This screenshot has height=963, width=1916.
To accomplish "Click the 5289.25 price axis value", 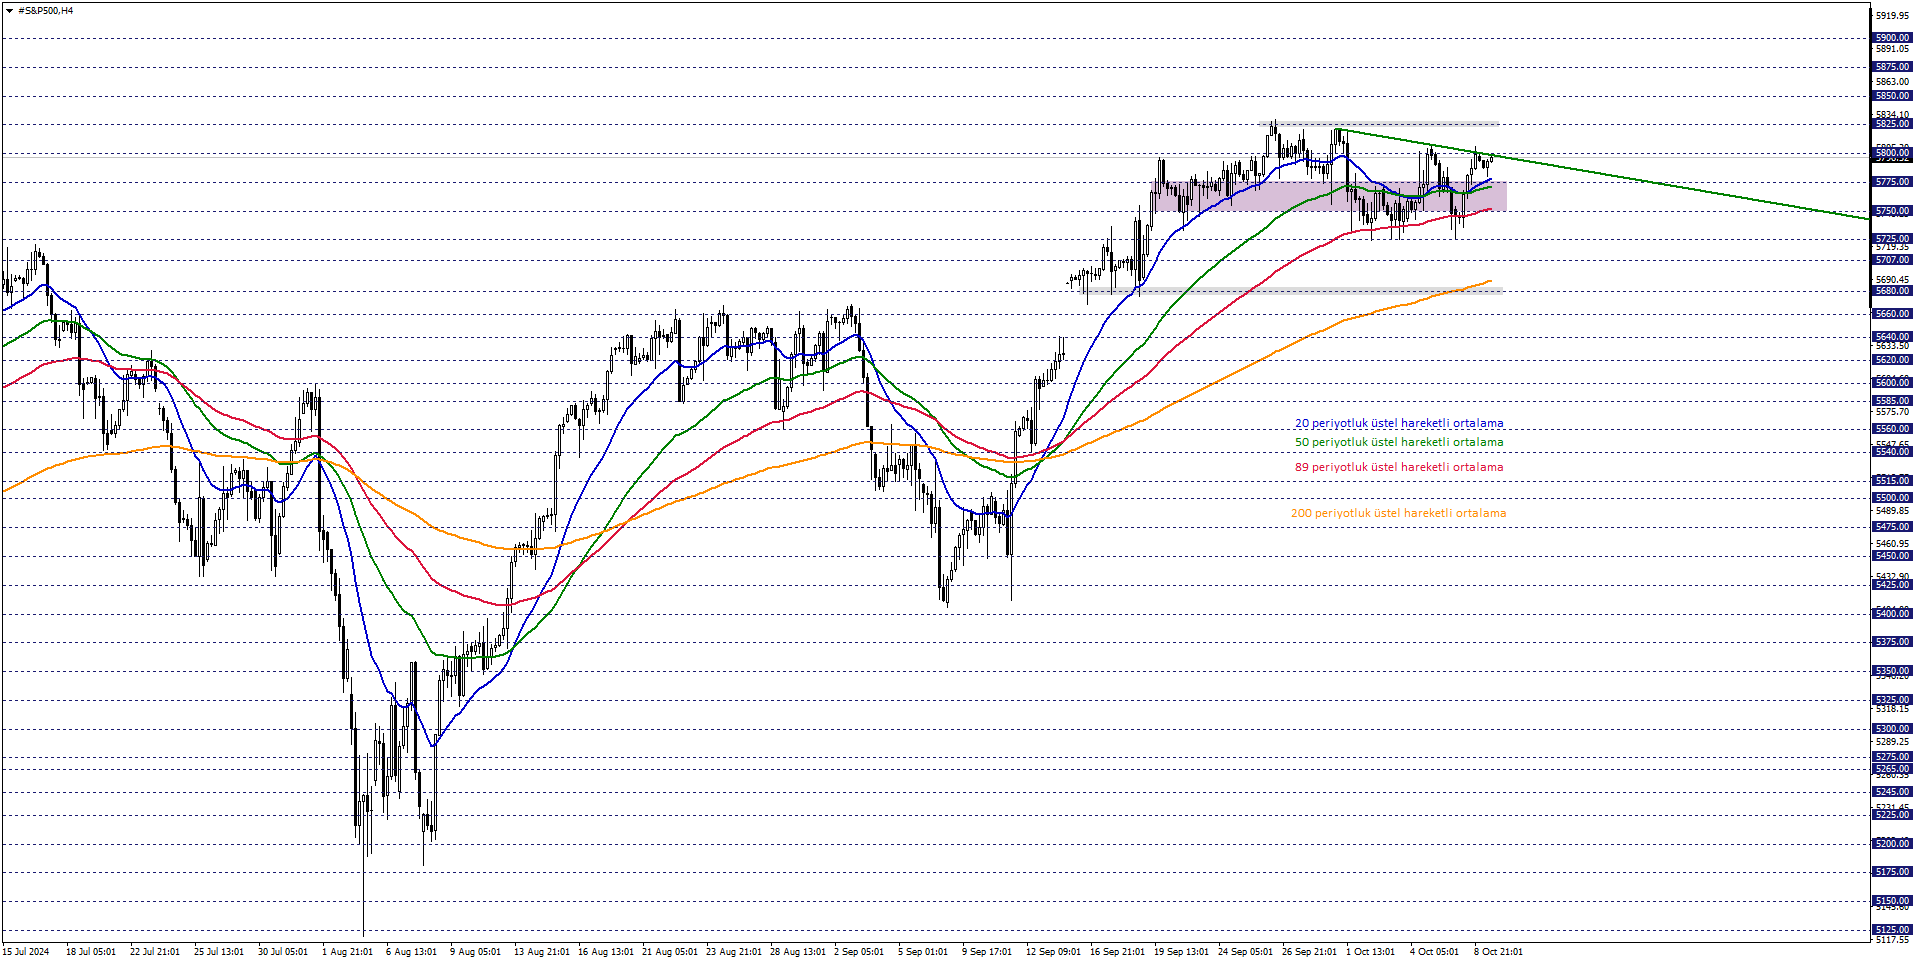I will (x=1892, y=742).
